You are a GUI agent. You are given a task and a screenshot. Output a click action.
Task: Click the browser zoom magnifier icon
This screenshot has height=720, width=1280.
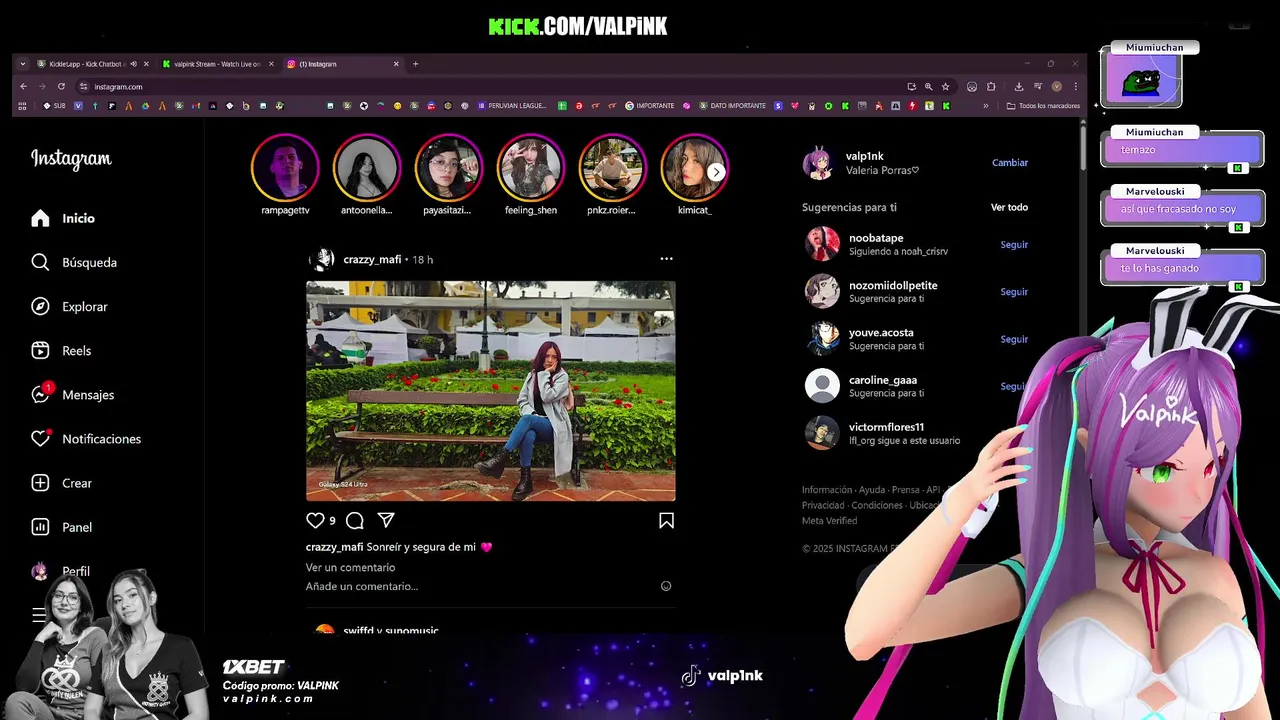(x=928, y=86)
